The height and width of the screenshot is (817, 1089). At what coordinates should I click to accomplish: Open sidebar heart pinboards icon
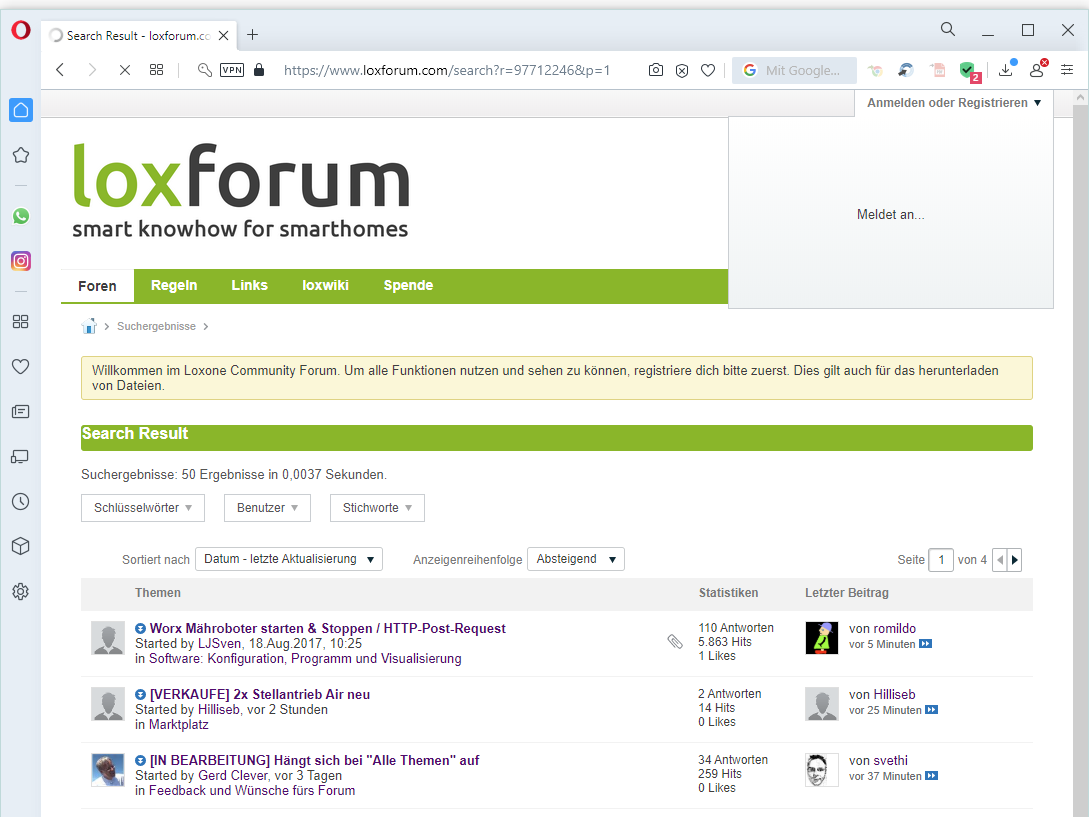(21, 366)
